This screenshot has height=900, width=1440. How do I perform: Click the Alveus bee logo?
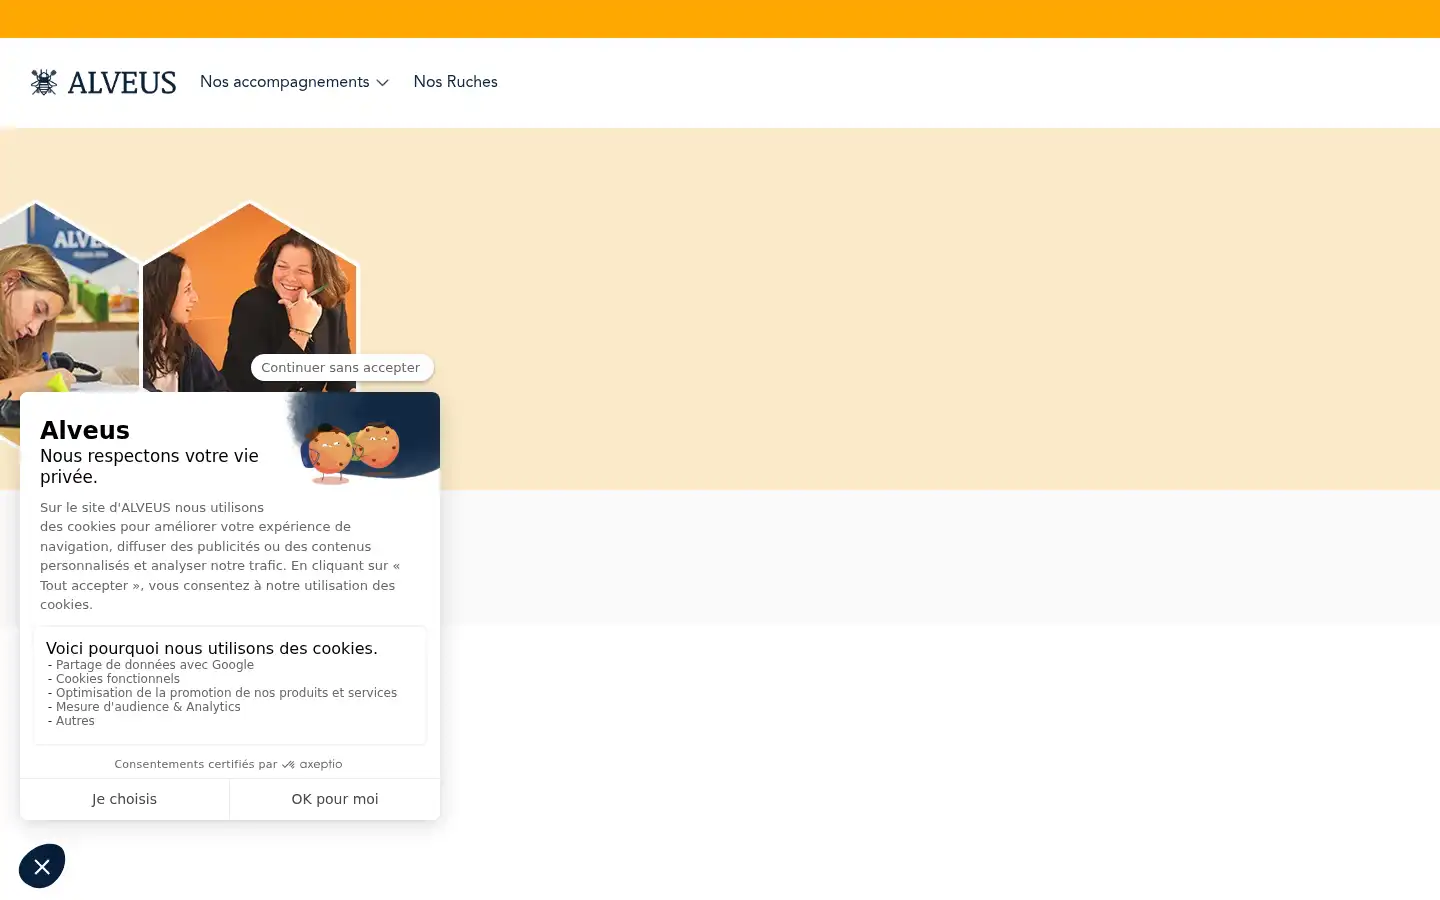click(103, 82)
